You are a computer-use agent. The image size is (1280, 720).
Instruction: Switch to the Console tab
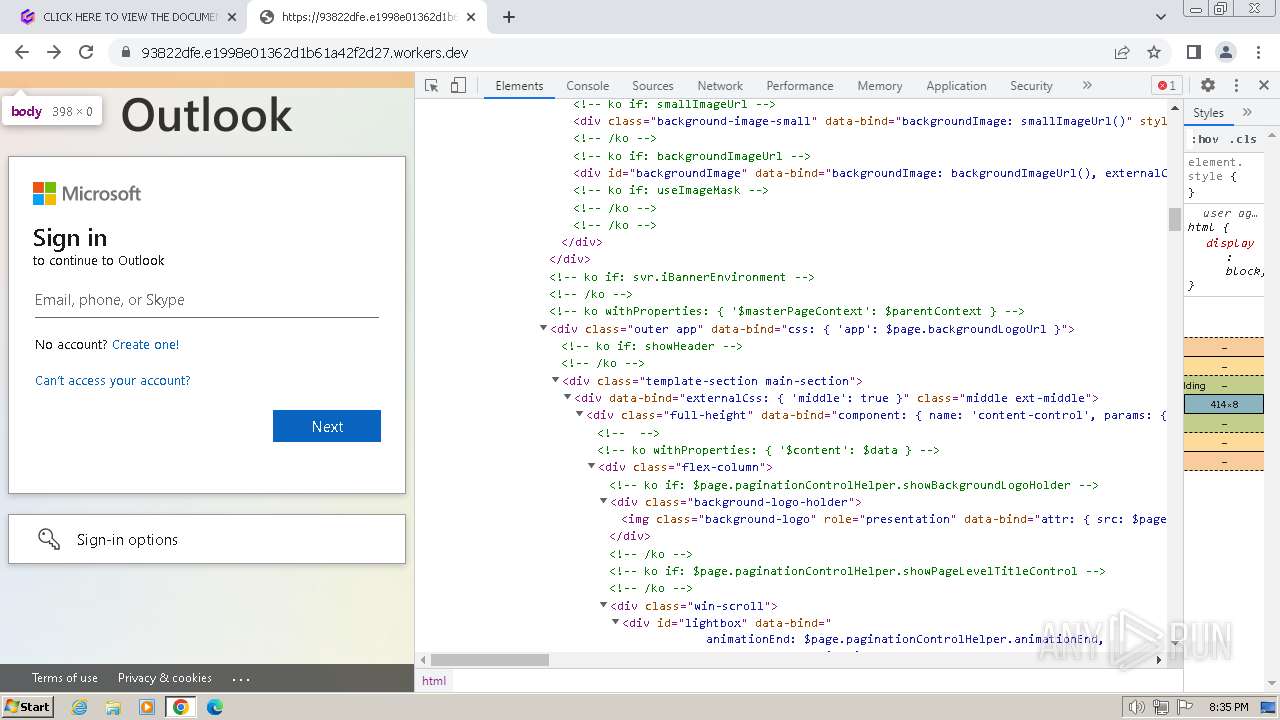tap(588, 86)
